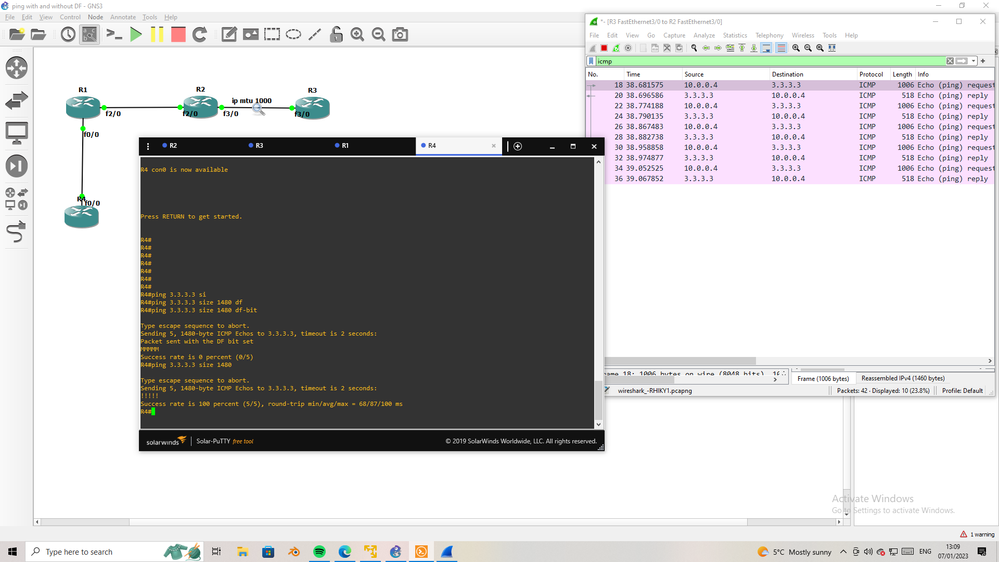Toggle Wireshark colorize packet list
This screenshot has width=999, height=562.
[781, 48]
